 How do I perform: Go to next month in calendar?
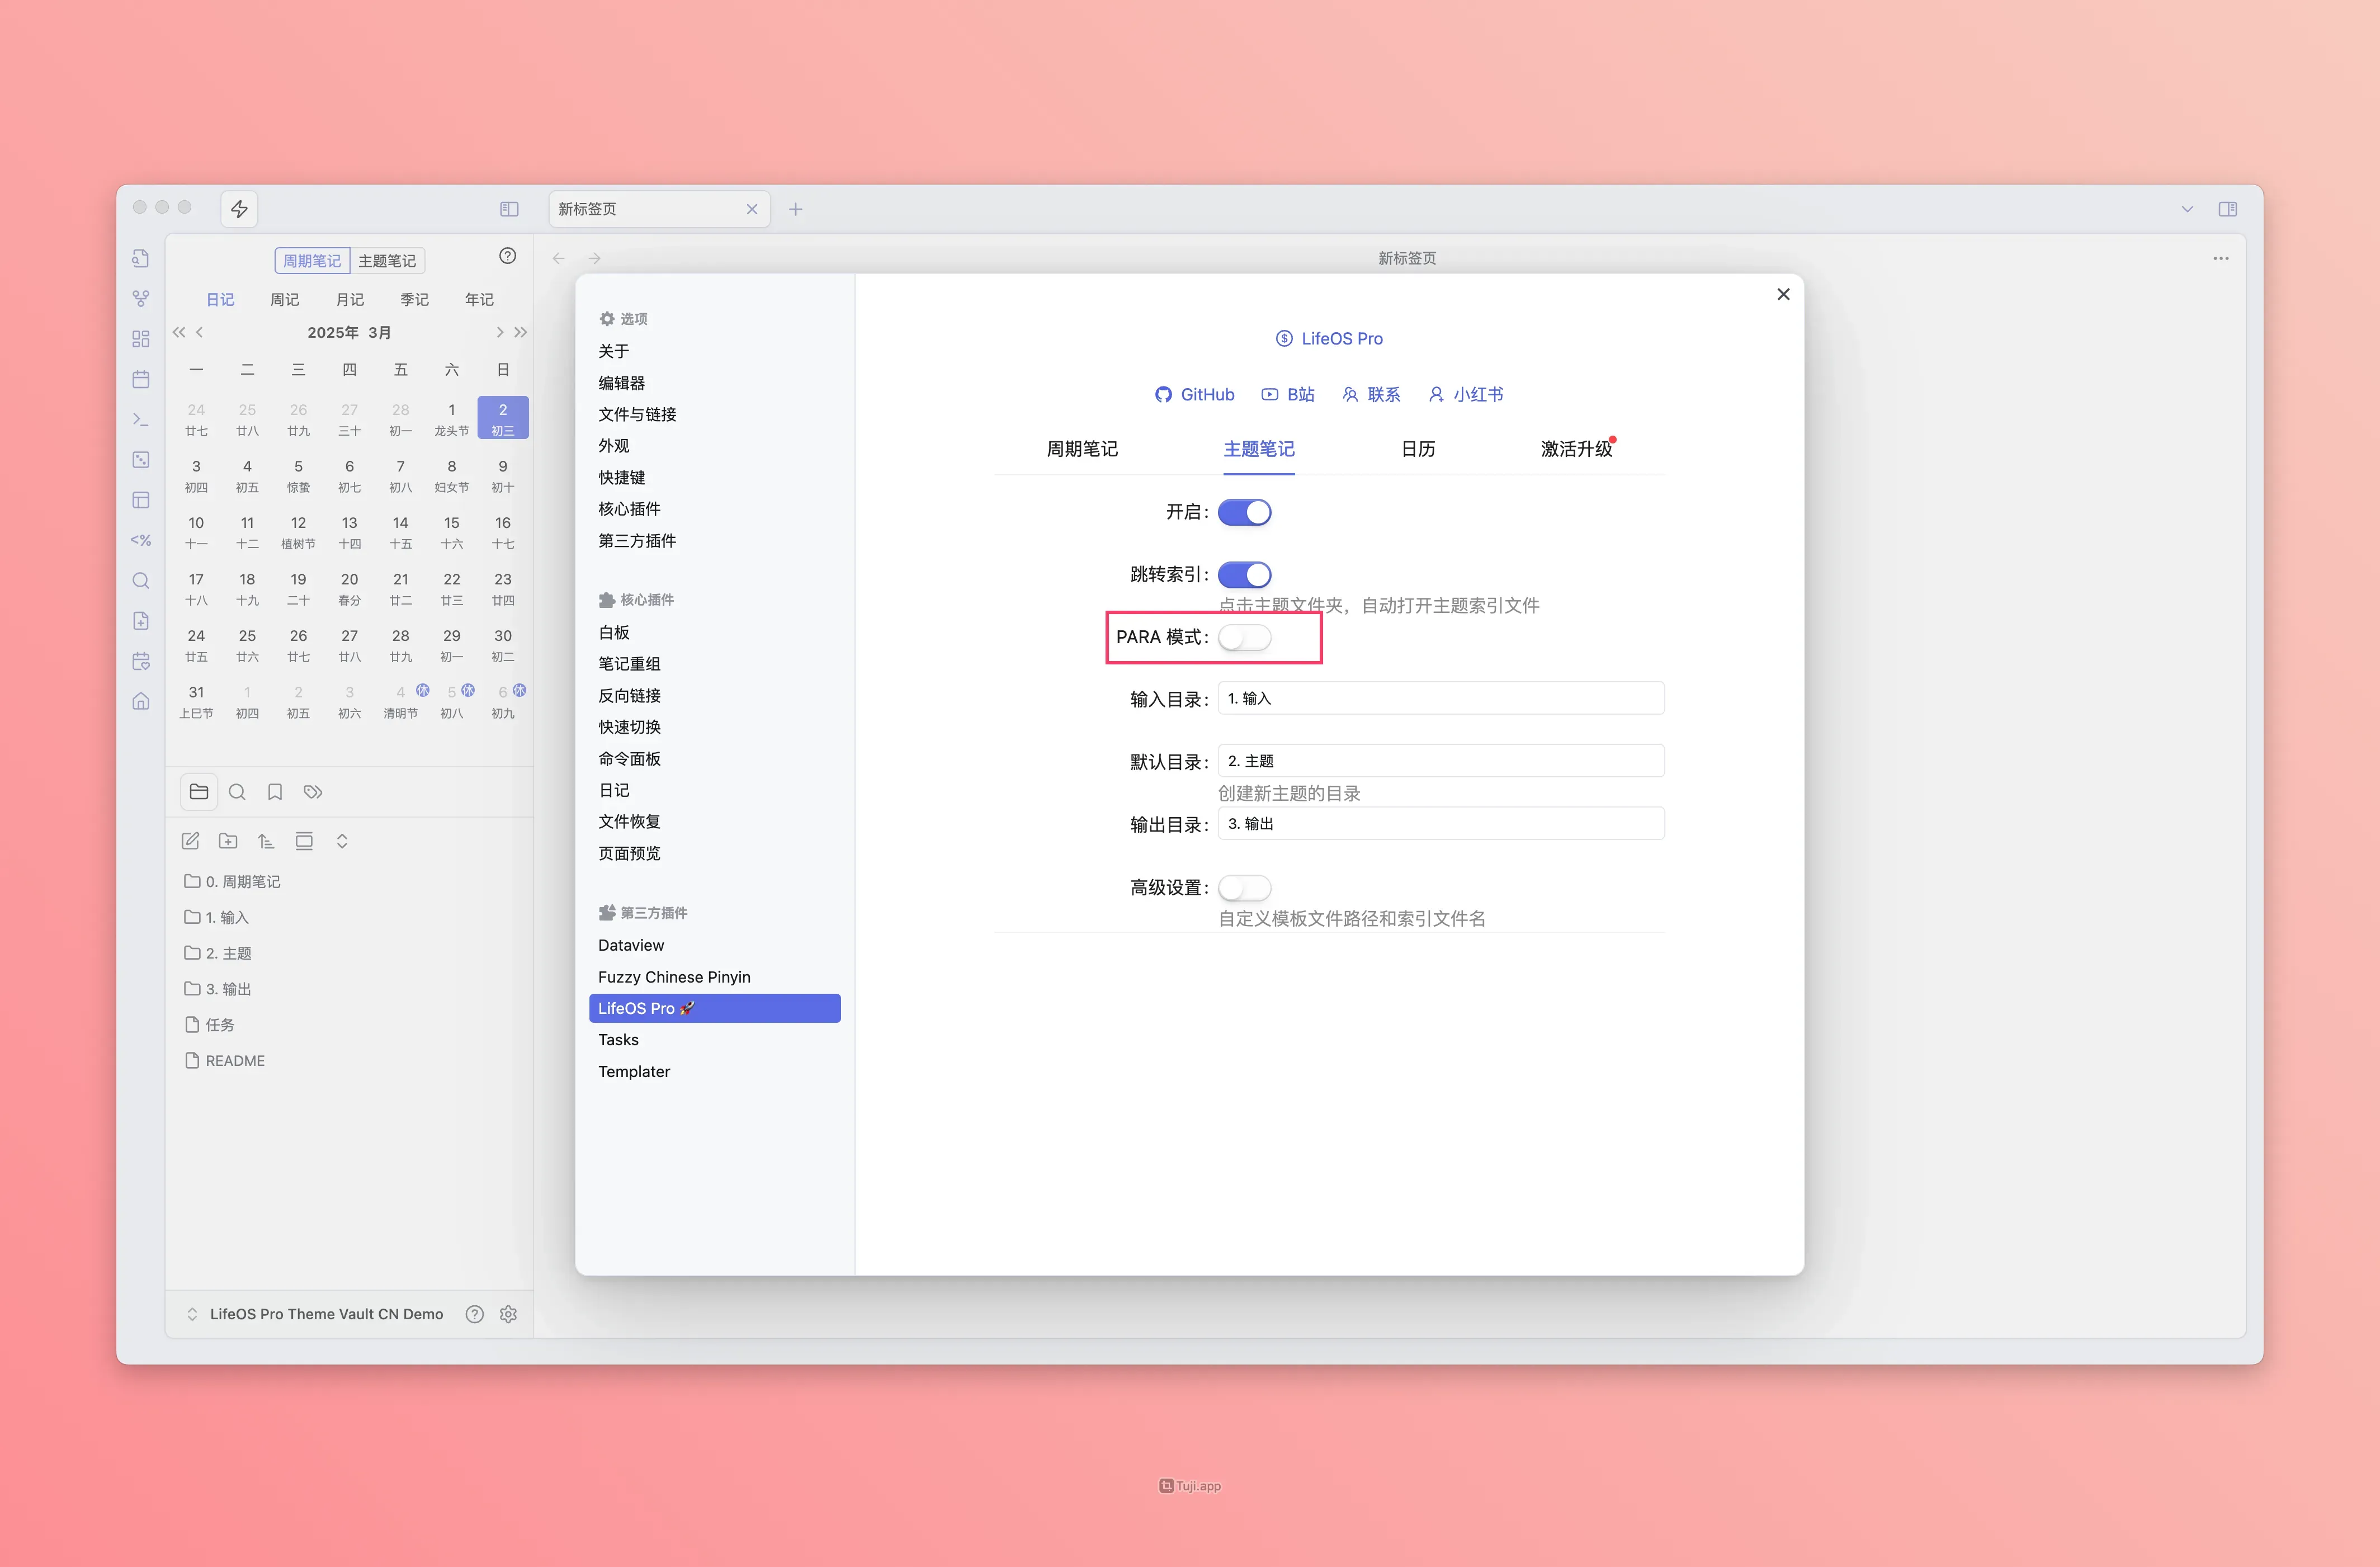pos(500,332)
